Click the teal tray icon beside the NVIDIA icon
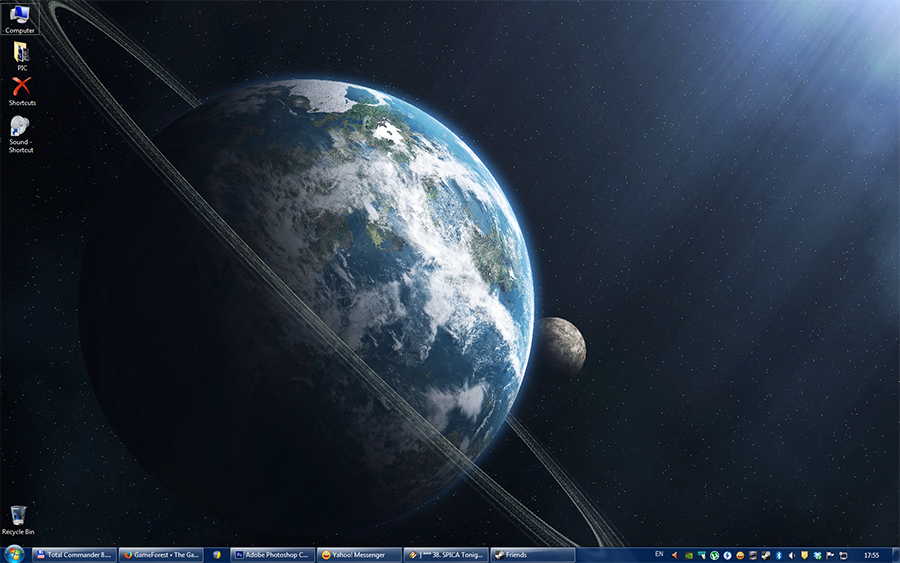The width and height of the screenshot is (900, 563). [x=701, y=556]
